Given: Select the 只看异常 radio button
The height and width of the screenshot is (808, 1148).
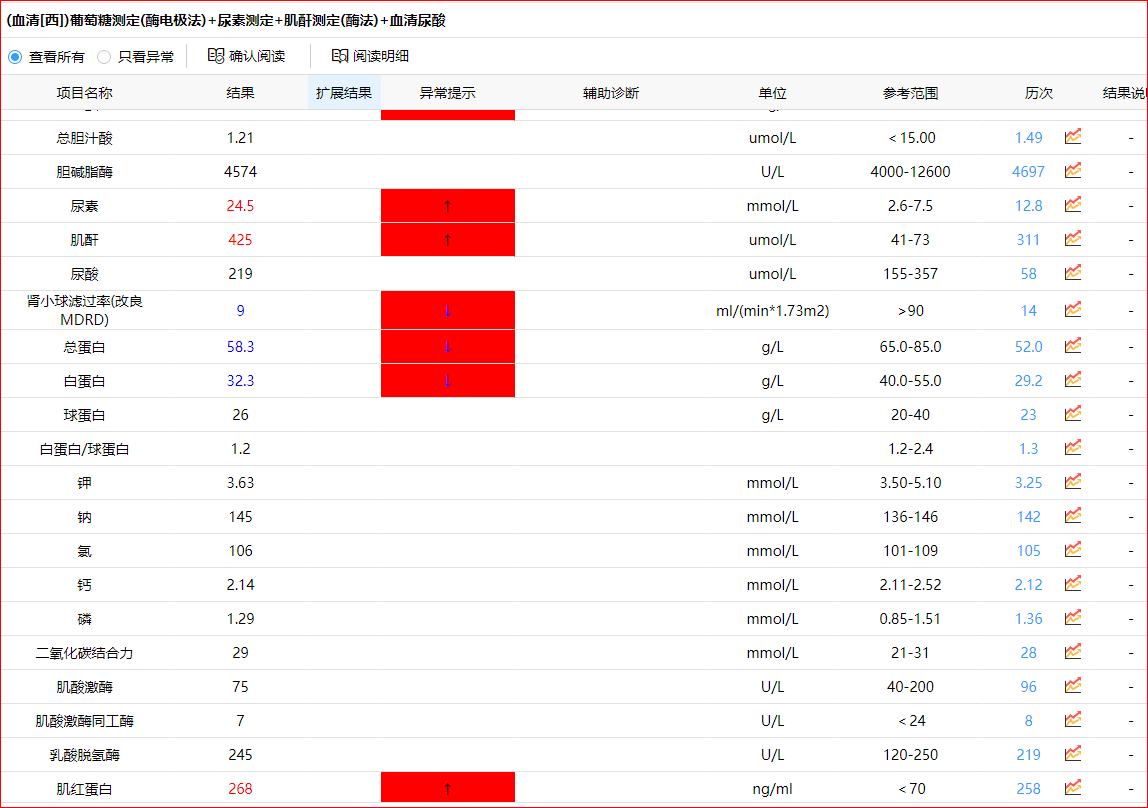Looking at the screenshot, I should coord(105,56).
